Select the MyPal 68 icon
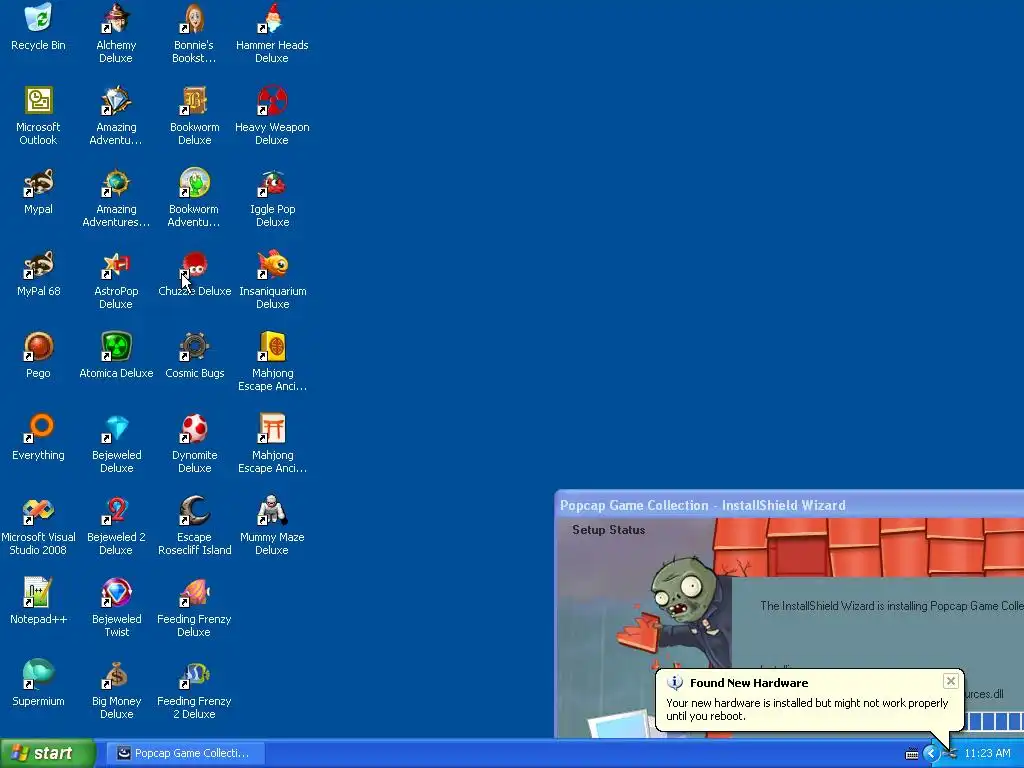Image resolution: width=1024 pixels, height=768 pixels. point(39,264)
